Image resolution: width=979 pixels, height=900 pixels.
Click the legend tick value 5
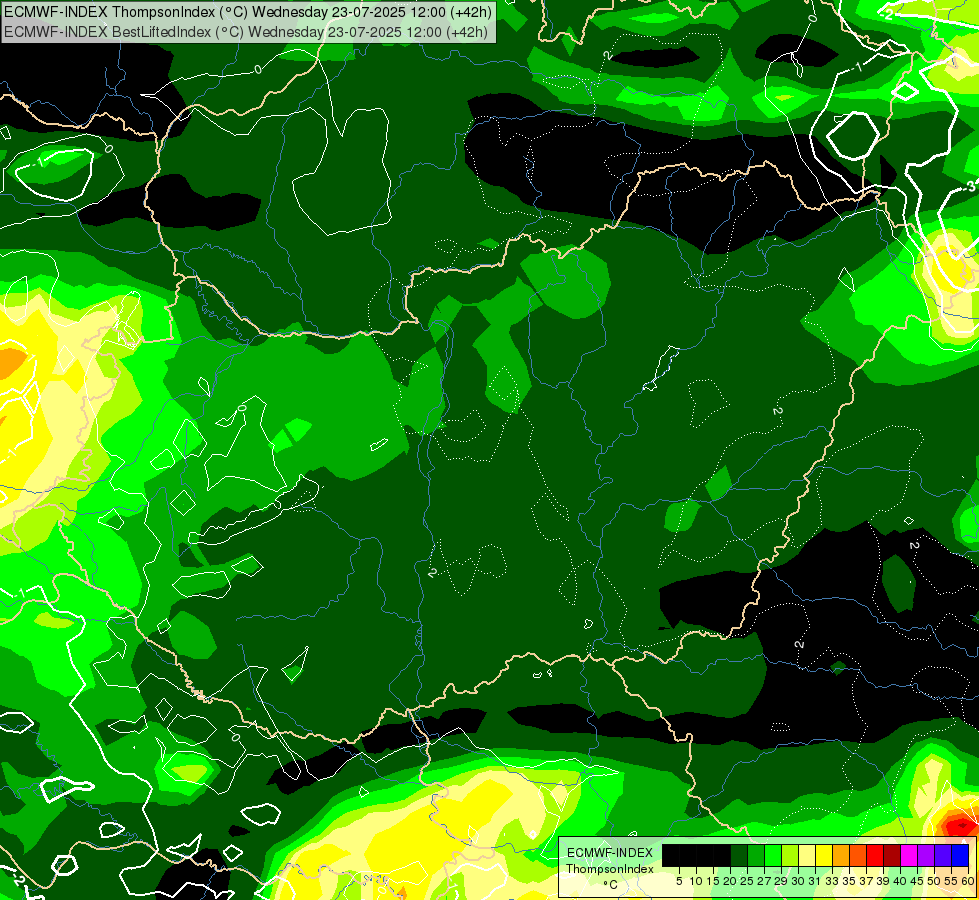tap(679, 881)
